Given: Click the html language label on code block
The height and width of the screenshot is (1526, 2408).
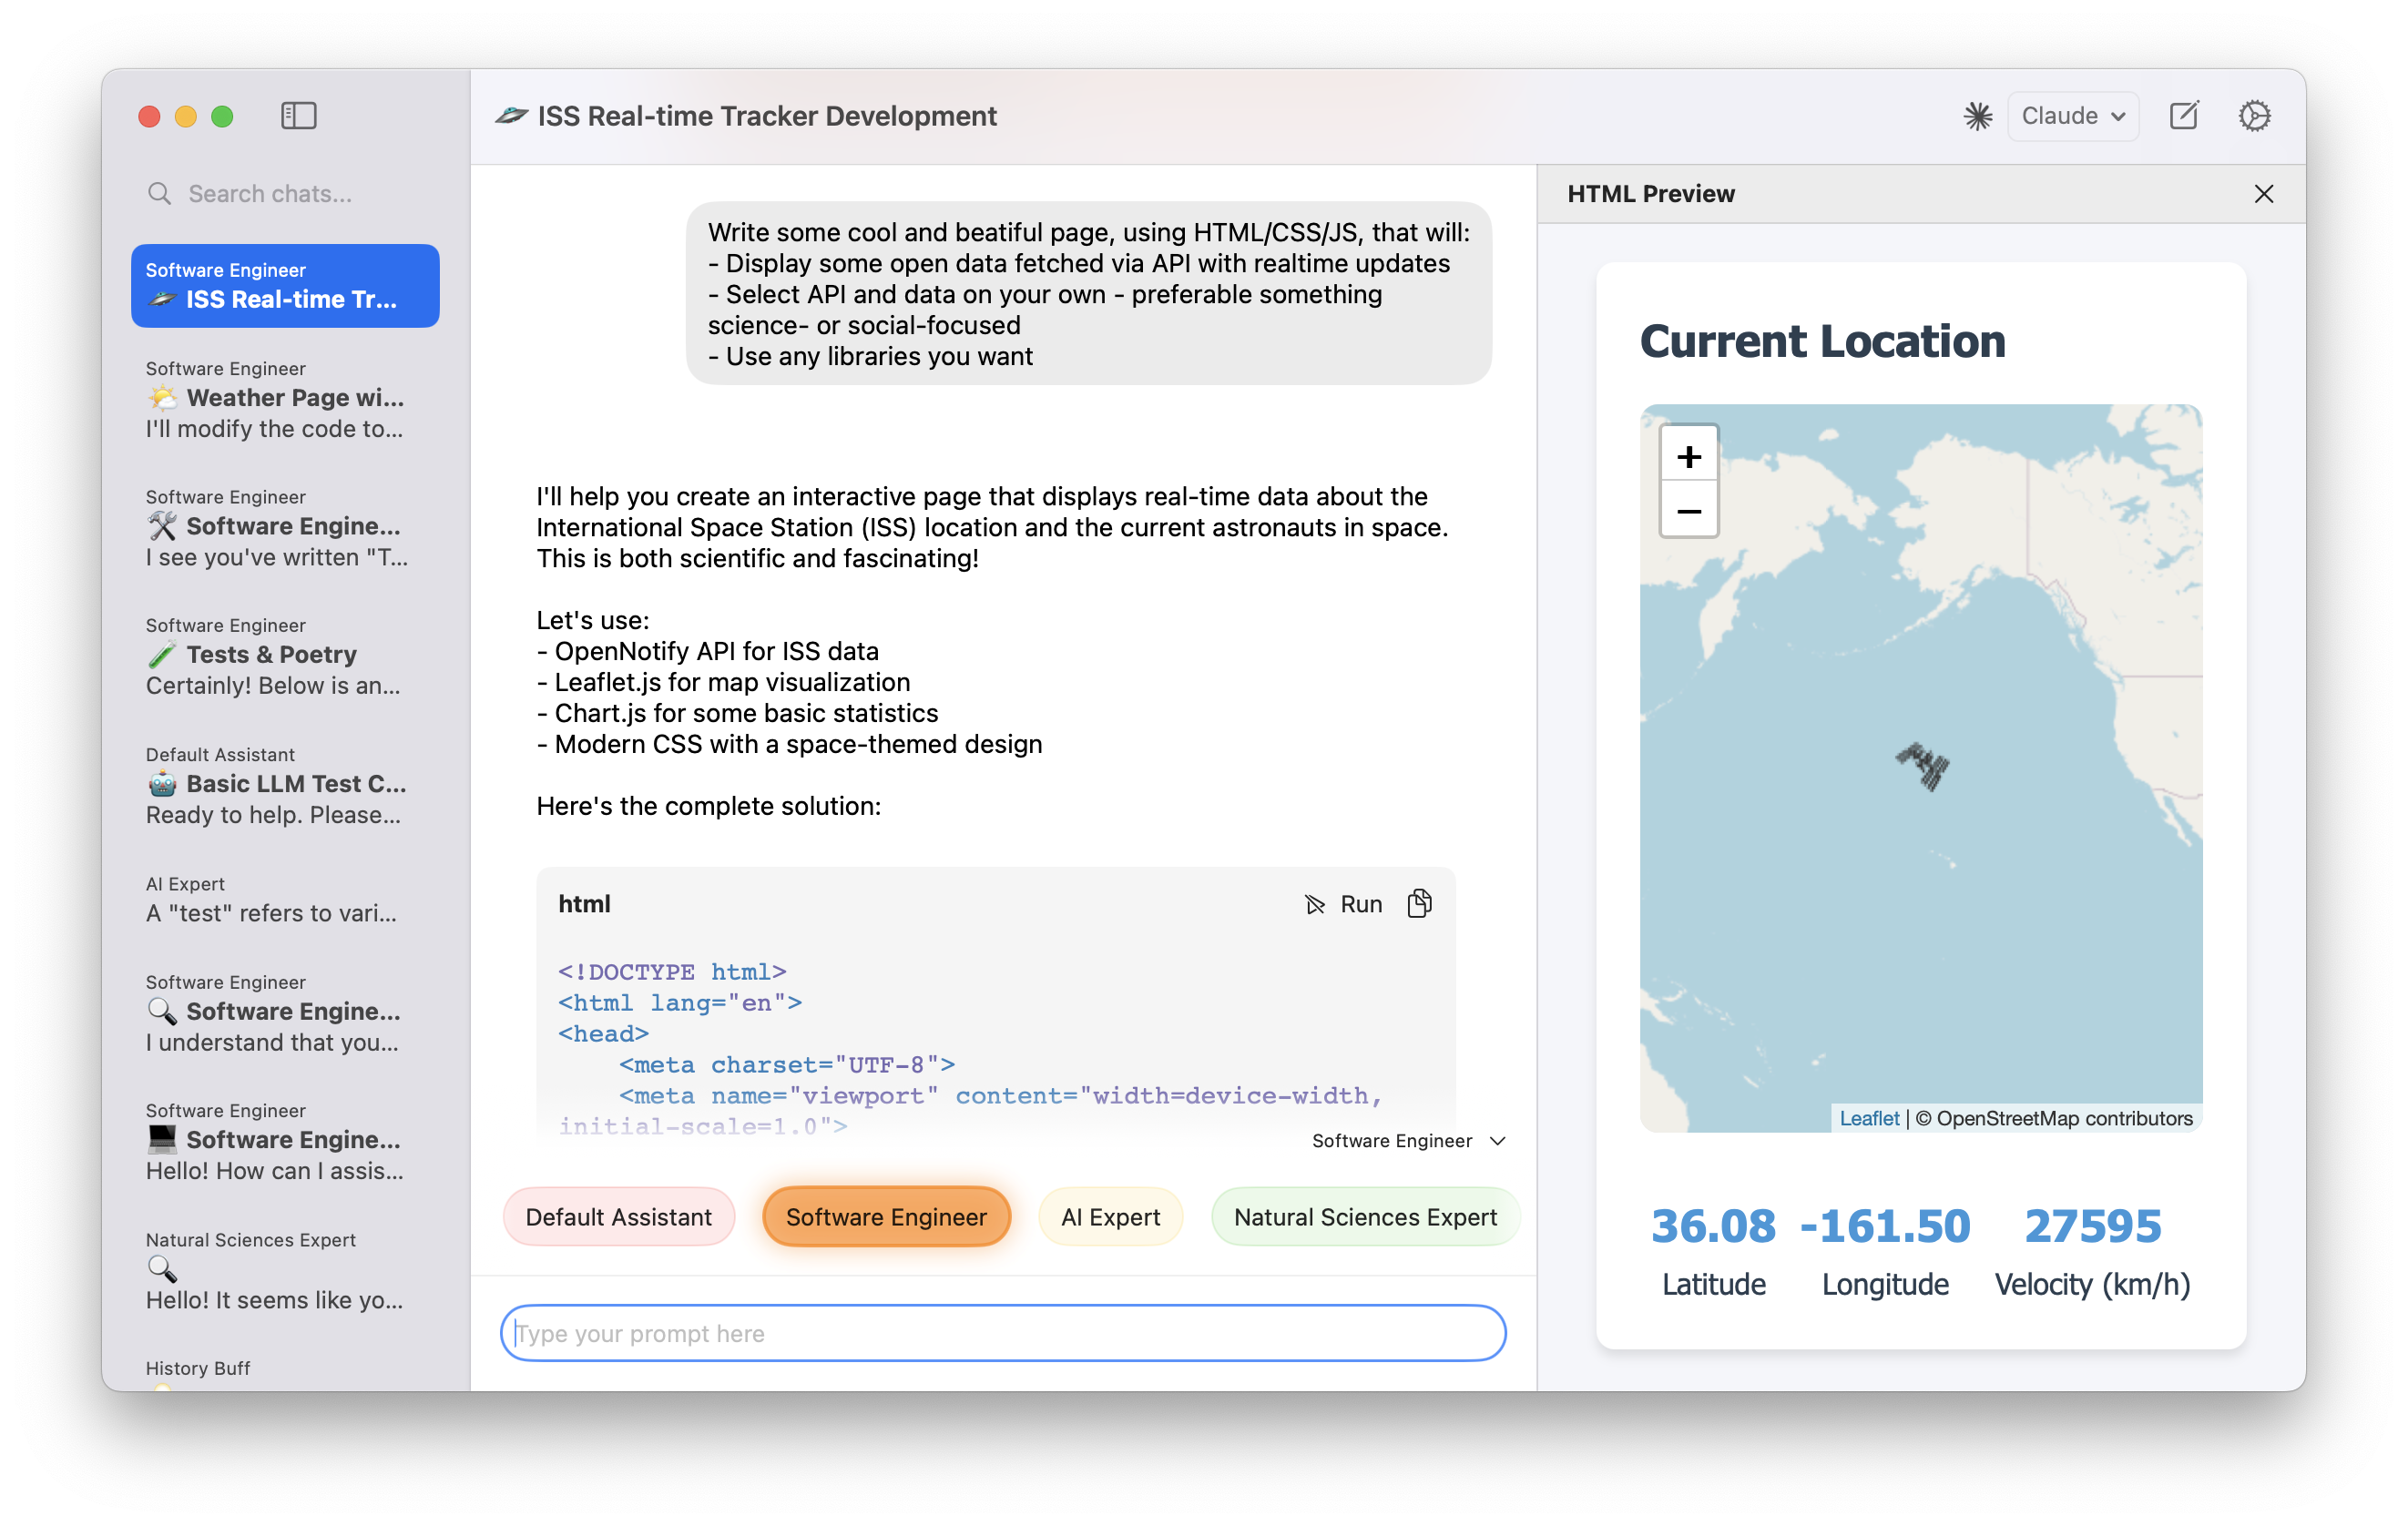Looking at the screenshot, I should click(584, 903).
